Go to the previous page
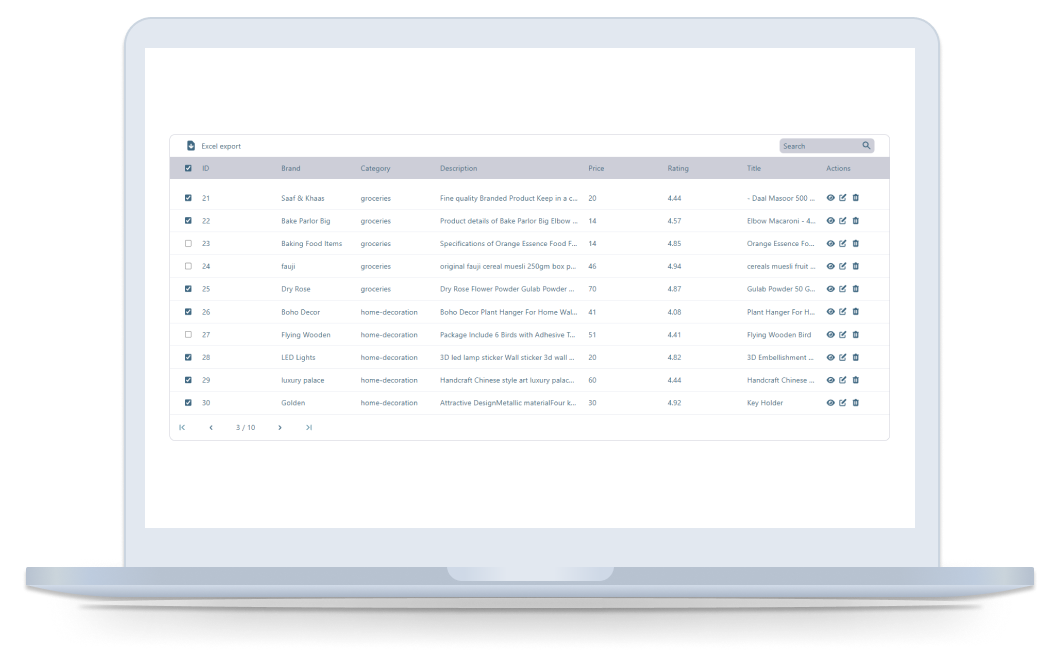 pos(211,427)
